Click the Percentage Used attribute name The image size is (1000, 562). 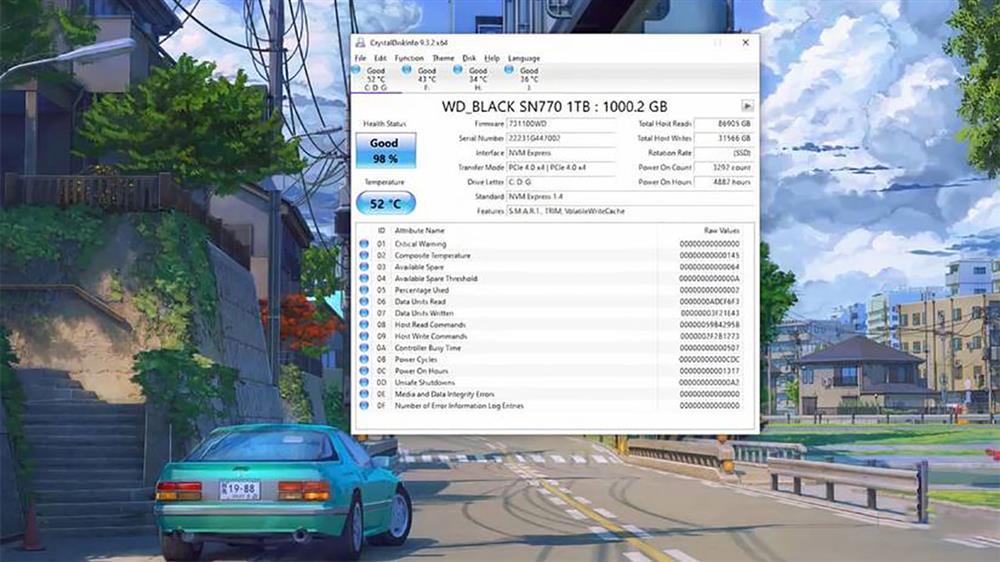pyautogui.click(x=422, y=290)
